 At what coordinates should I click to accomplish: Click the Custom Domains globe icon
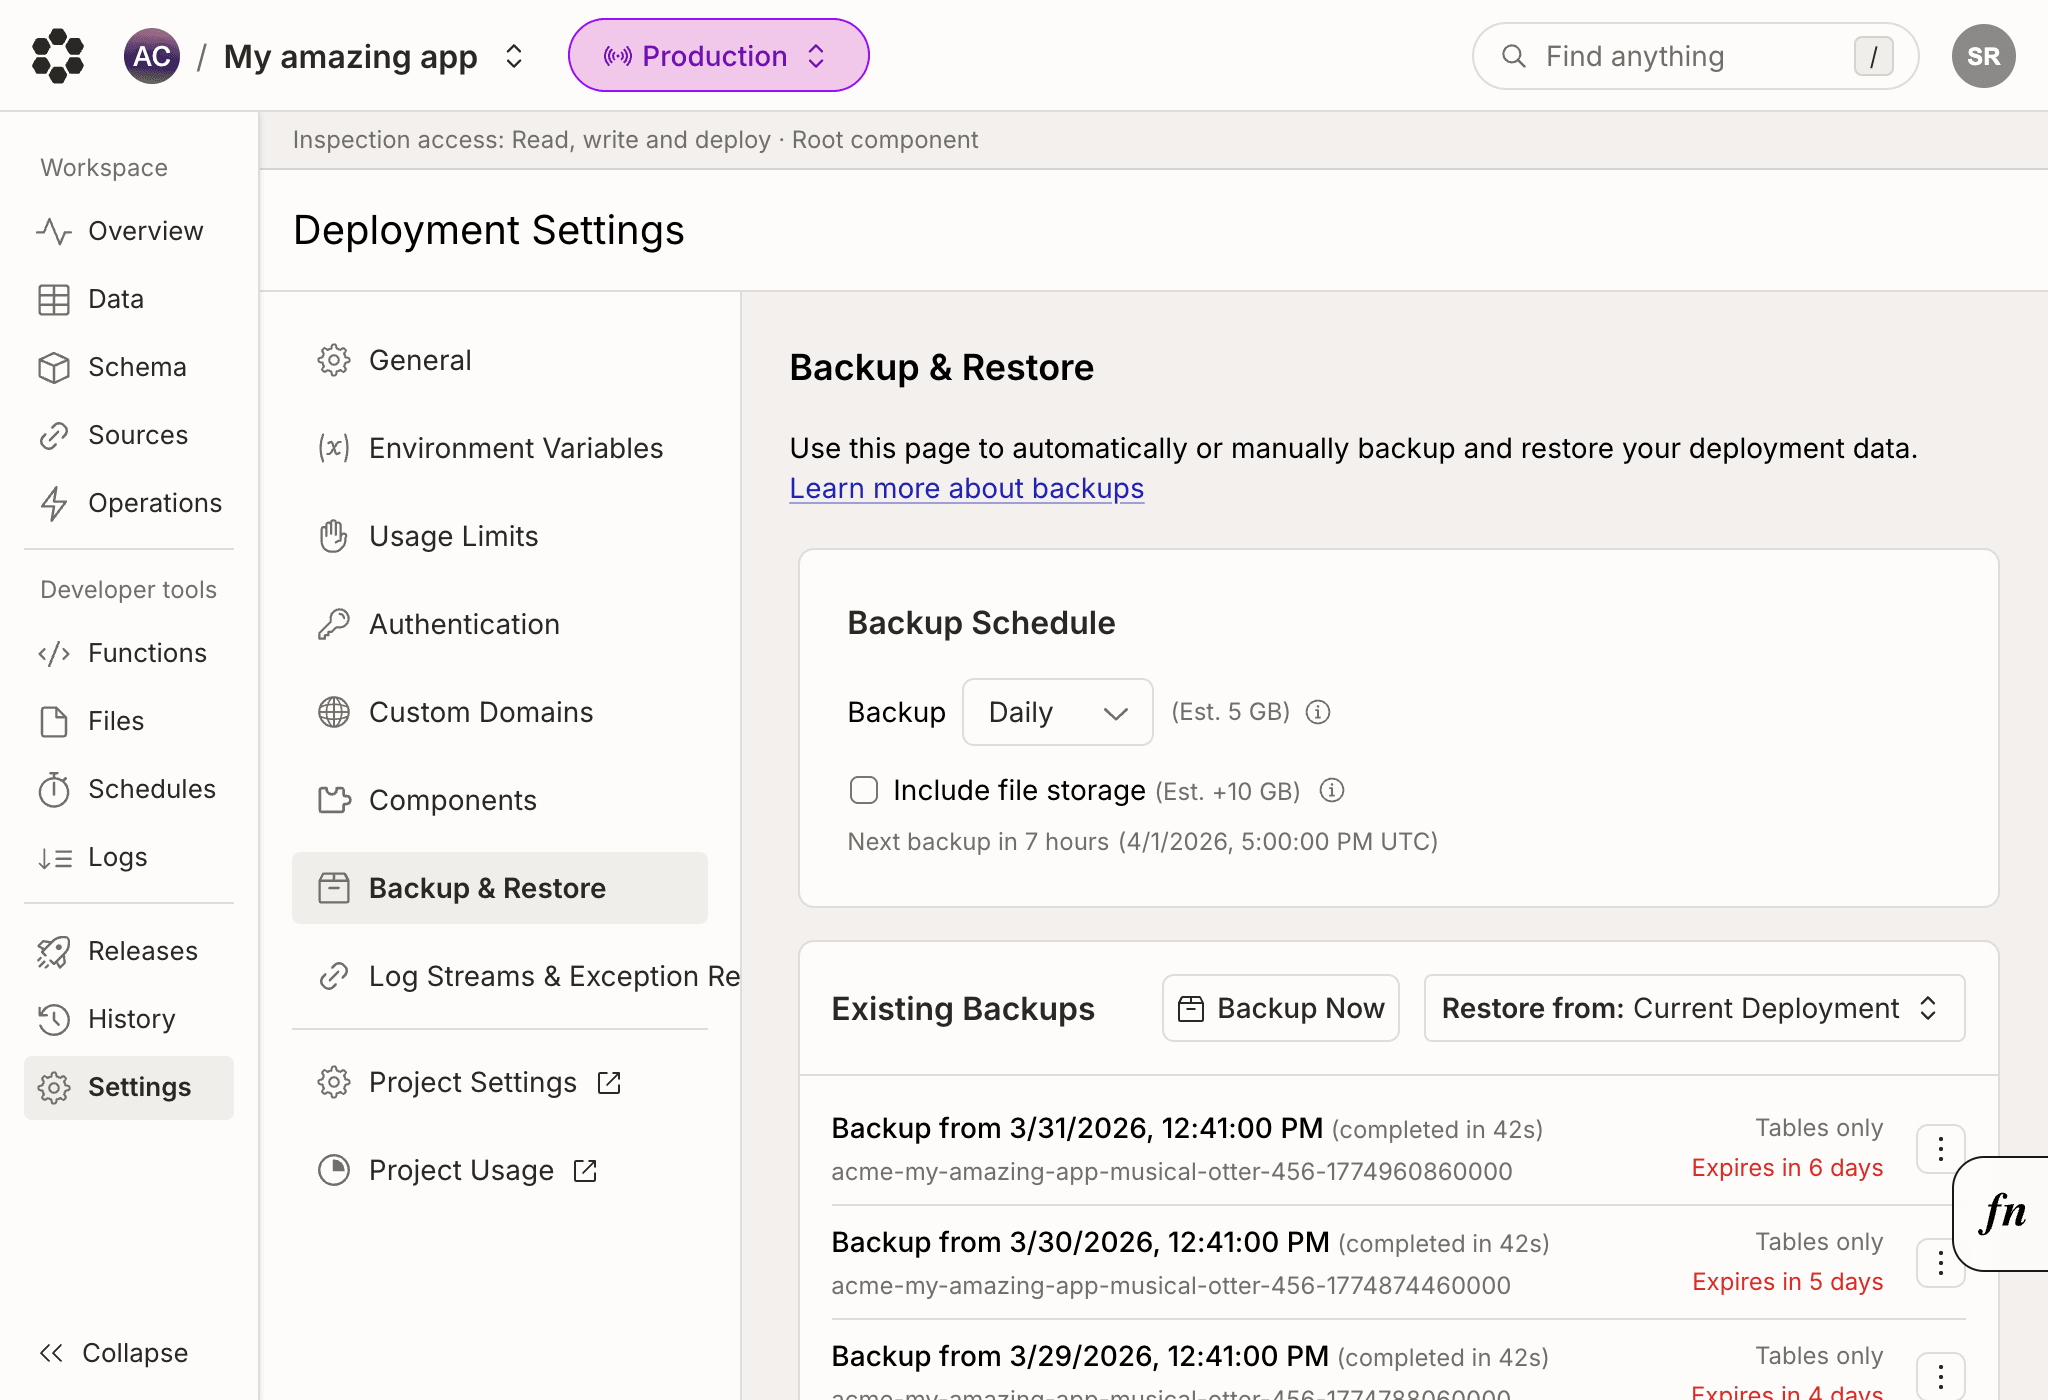tap(334, 712)
